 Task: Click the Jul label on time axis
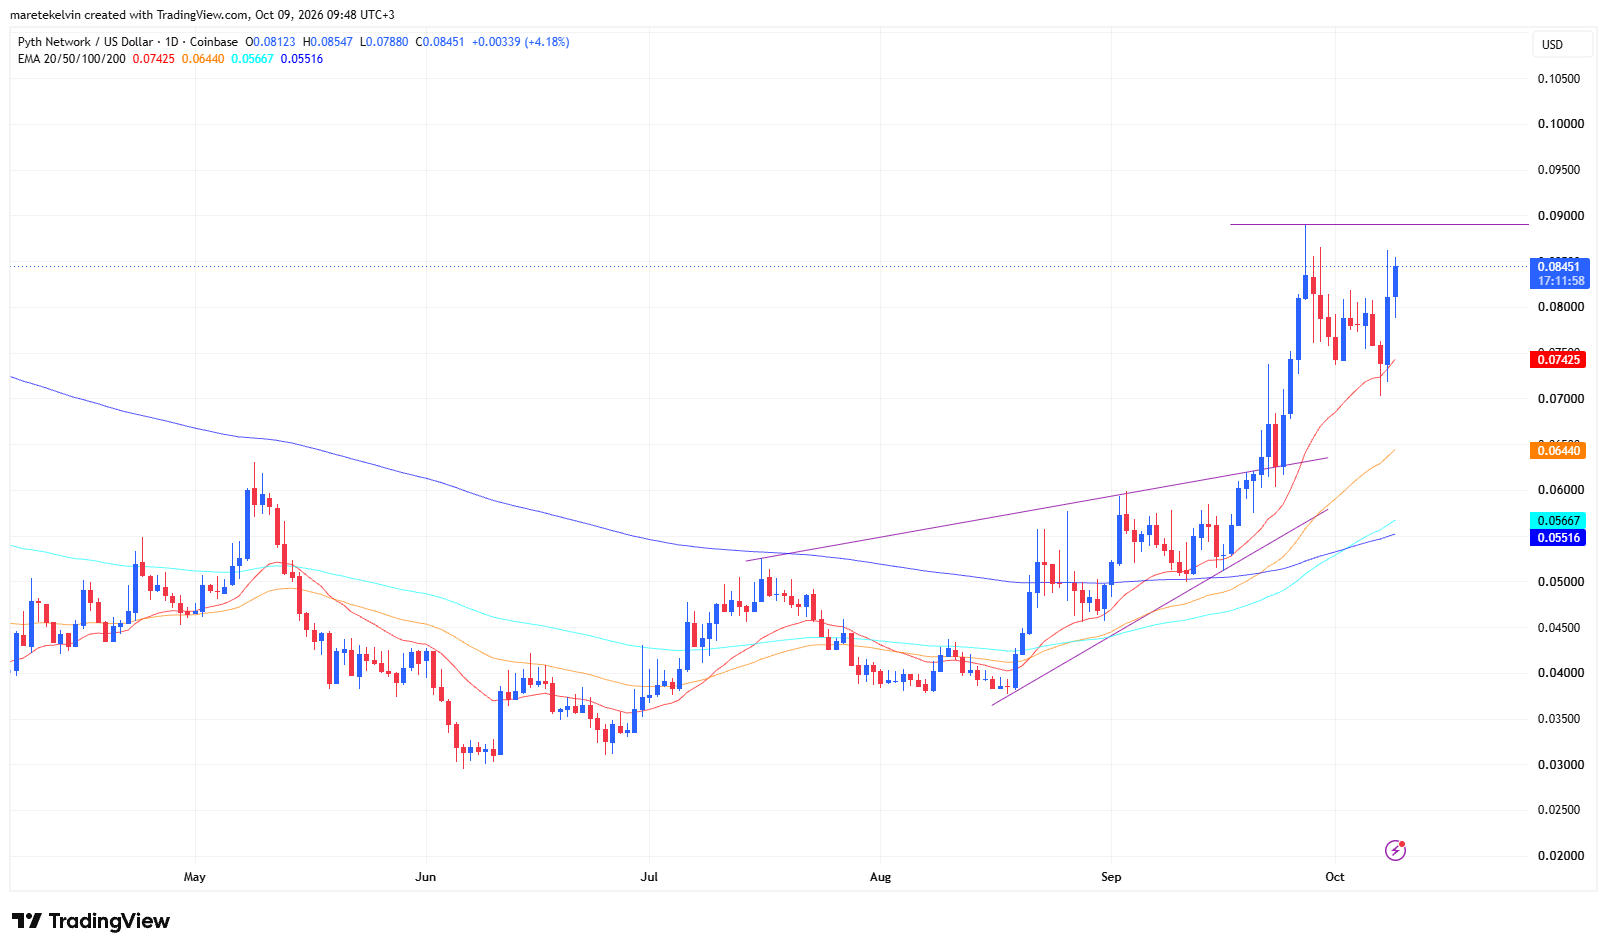click(x=649, y=877)
